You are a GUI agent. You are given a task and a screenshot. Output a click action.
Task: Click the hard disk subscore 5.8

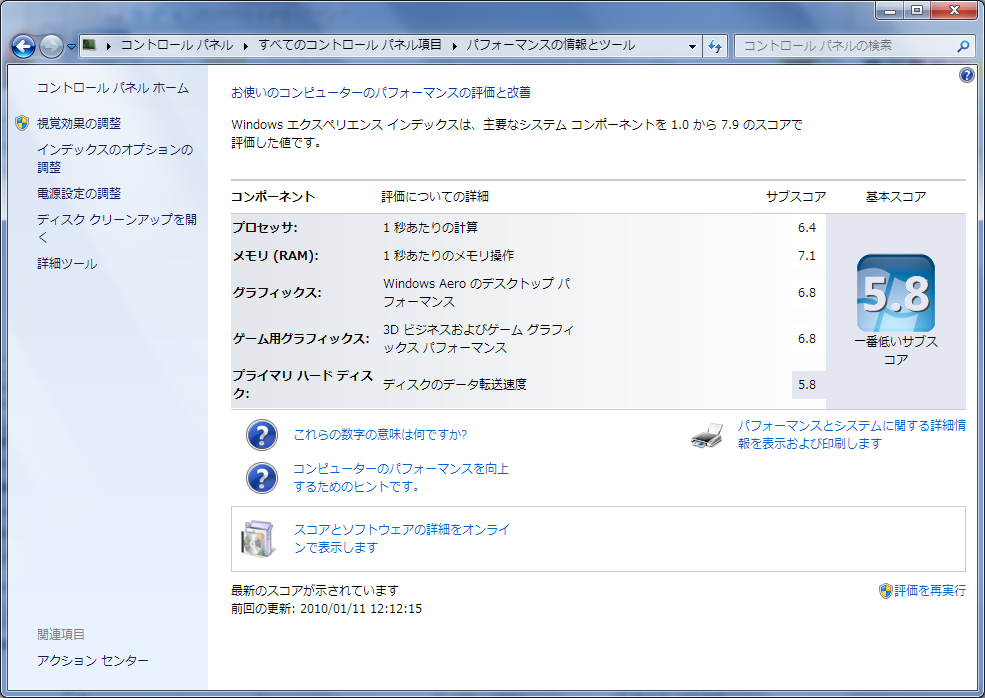point(807,384)
